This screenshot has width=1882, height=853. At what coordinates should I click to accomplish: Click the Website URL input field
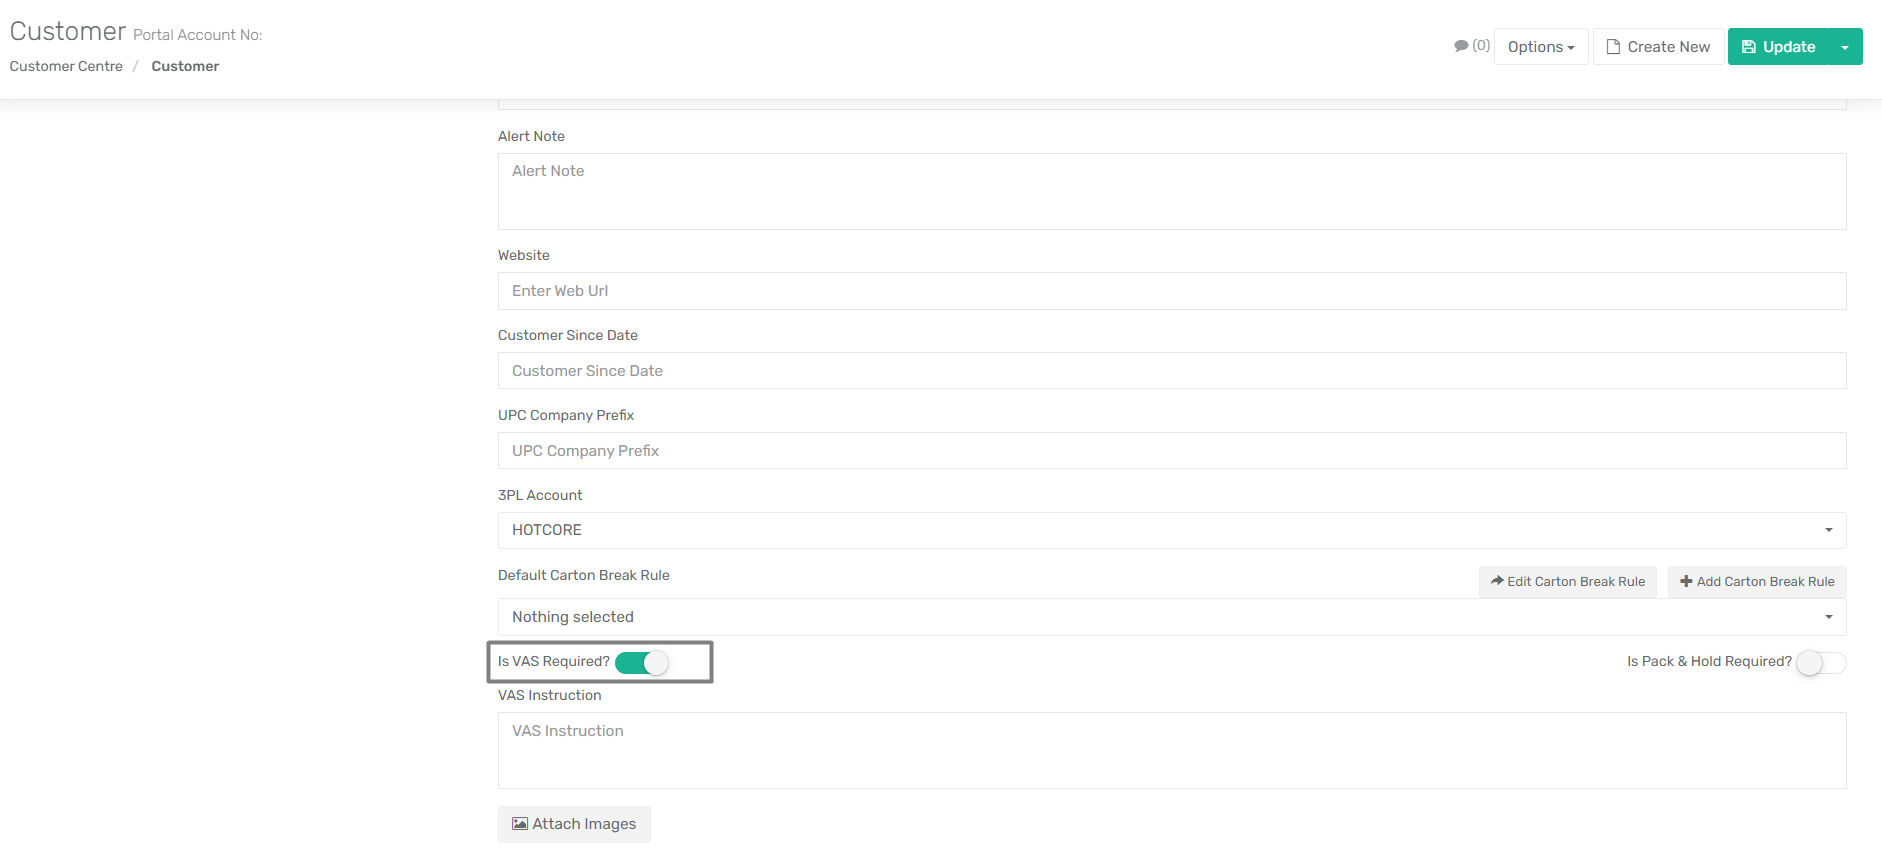pos(1172,291)
